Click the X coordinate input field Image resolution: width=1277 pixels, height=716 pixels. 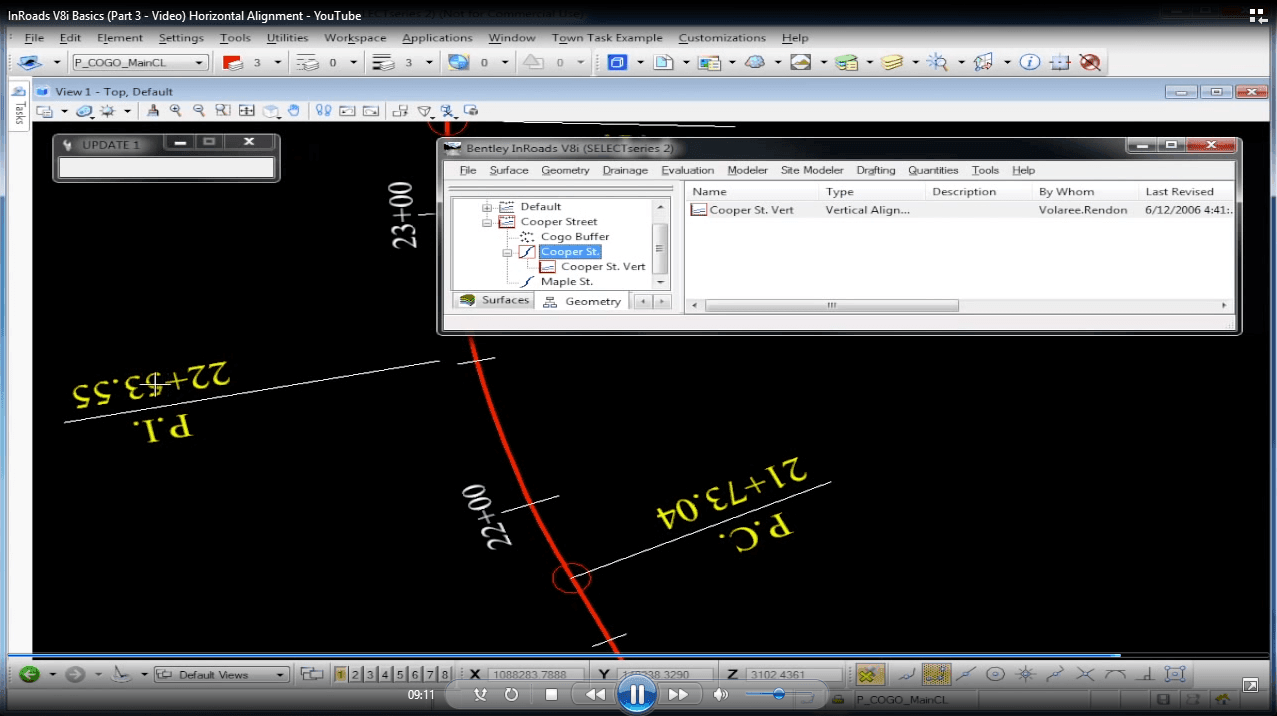538,675
